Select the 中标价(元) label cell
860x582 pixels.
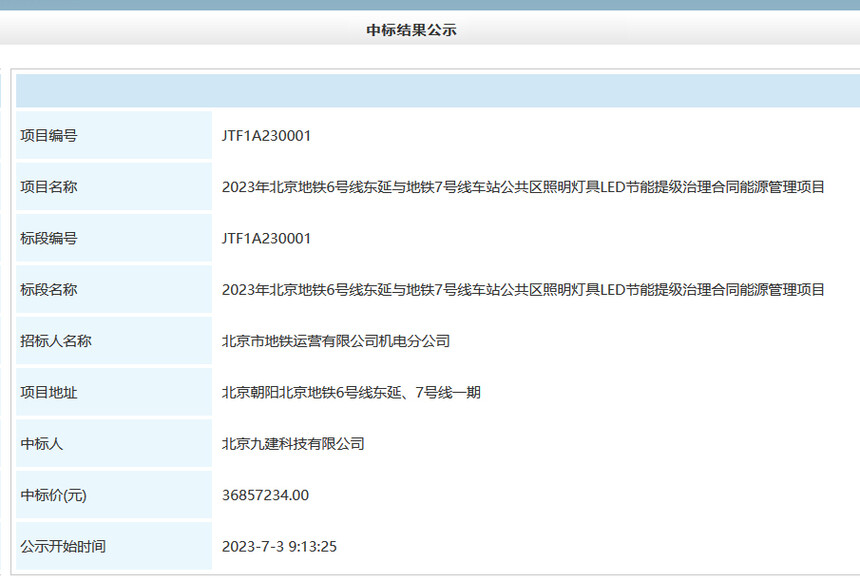pos(114,495)
